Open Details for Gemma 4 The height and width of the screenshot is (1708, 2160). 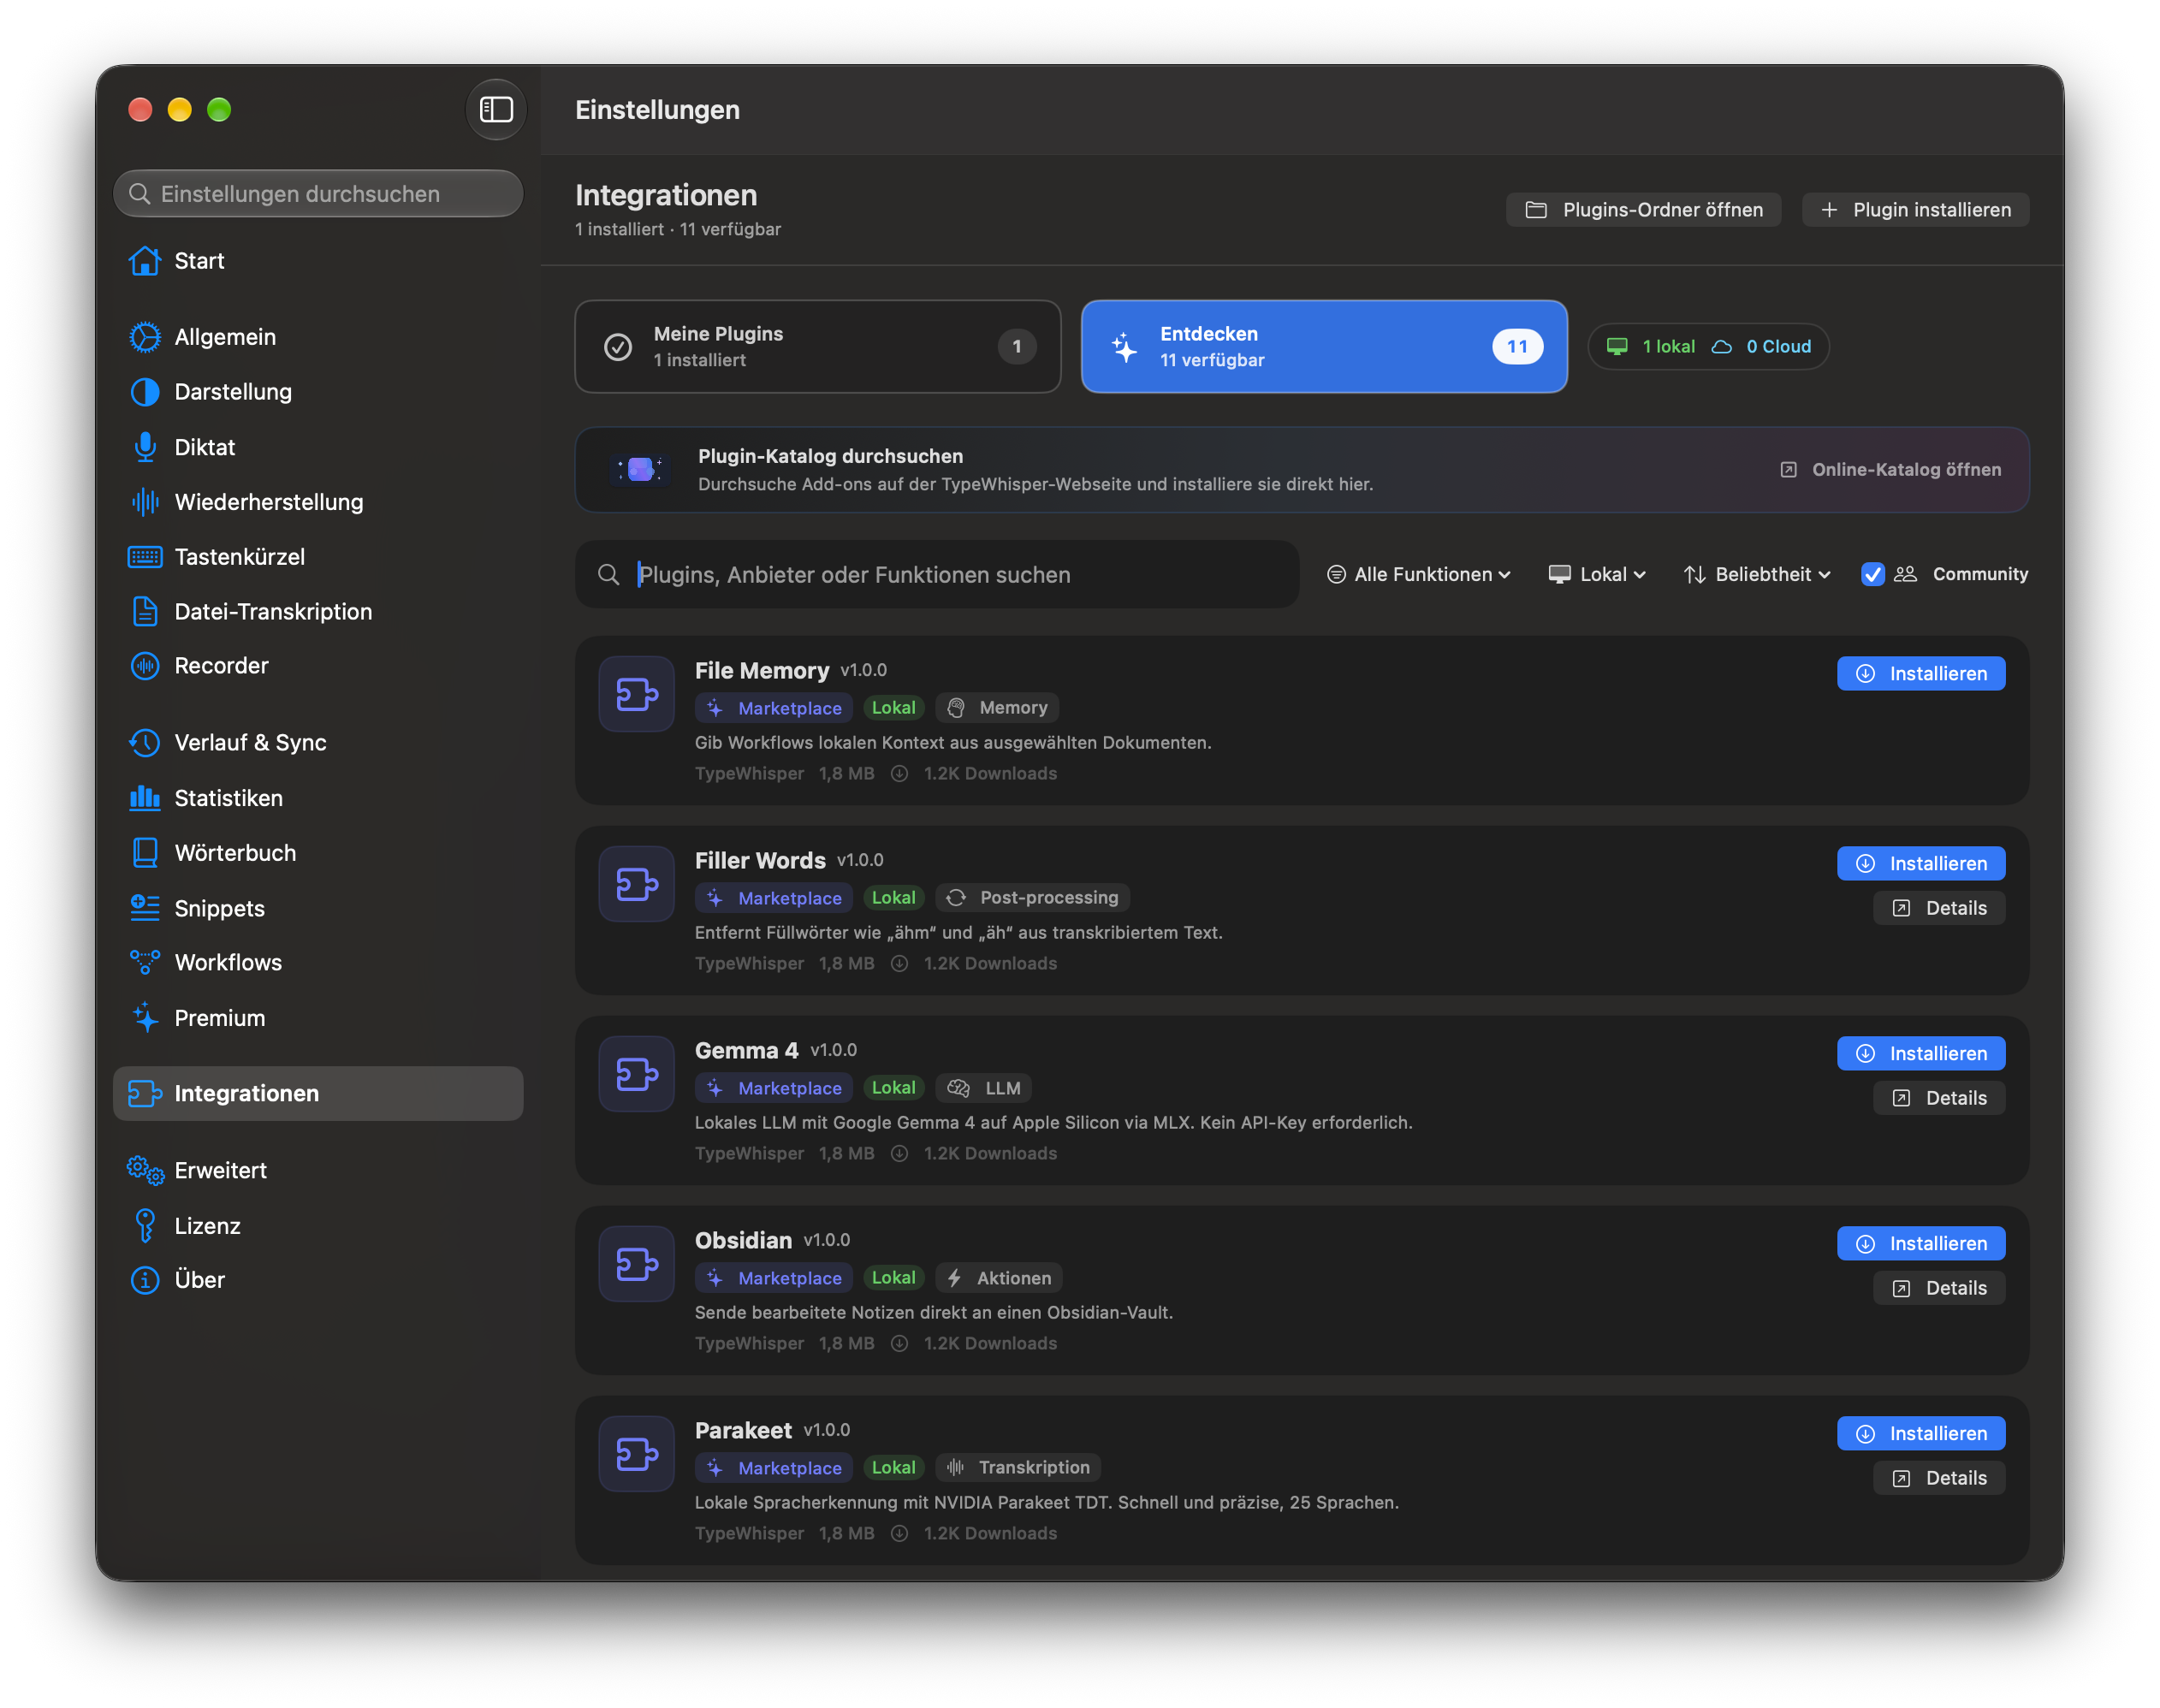click(1939, 1098)
